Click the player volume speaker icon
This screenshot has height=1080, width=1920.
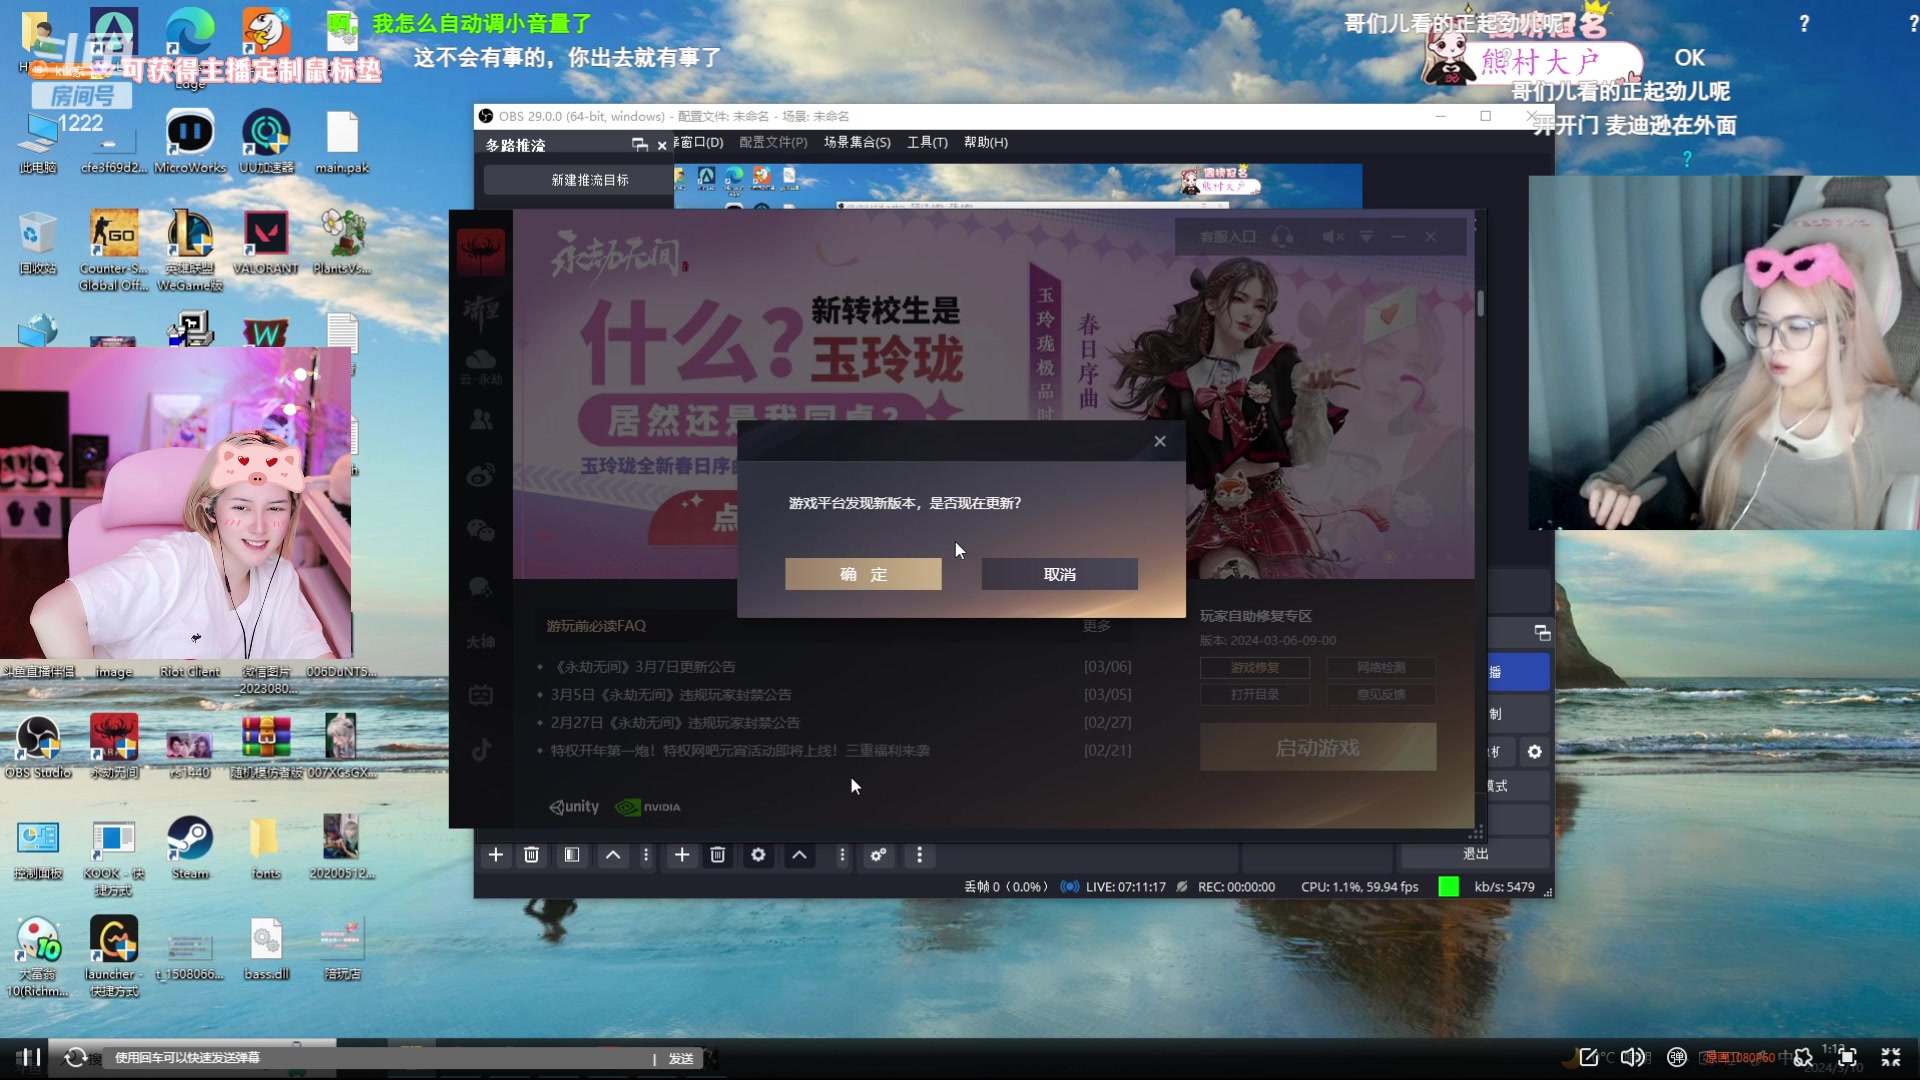point(1632,1057)
